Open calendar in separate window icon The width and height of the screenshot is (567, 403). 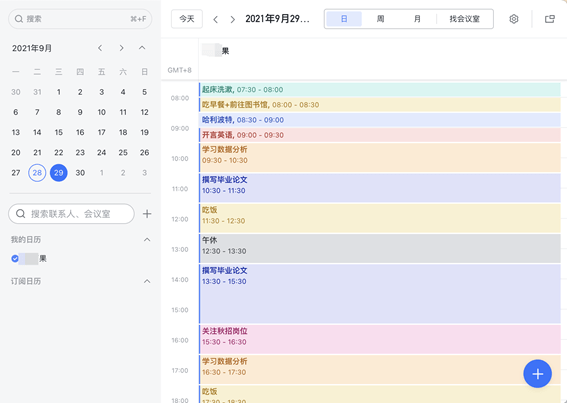coord(550,19)
